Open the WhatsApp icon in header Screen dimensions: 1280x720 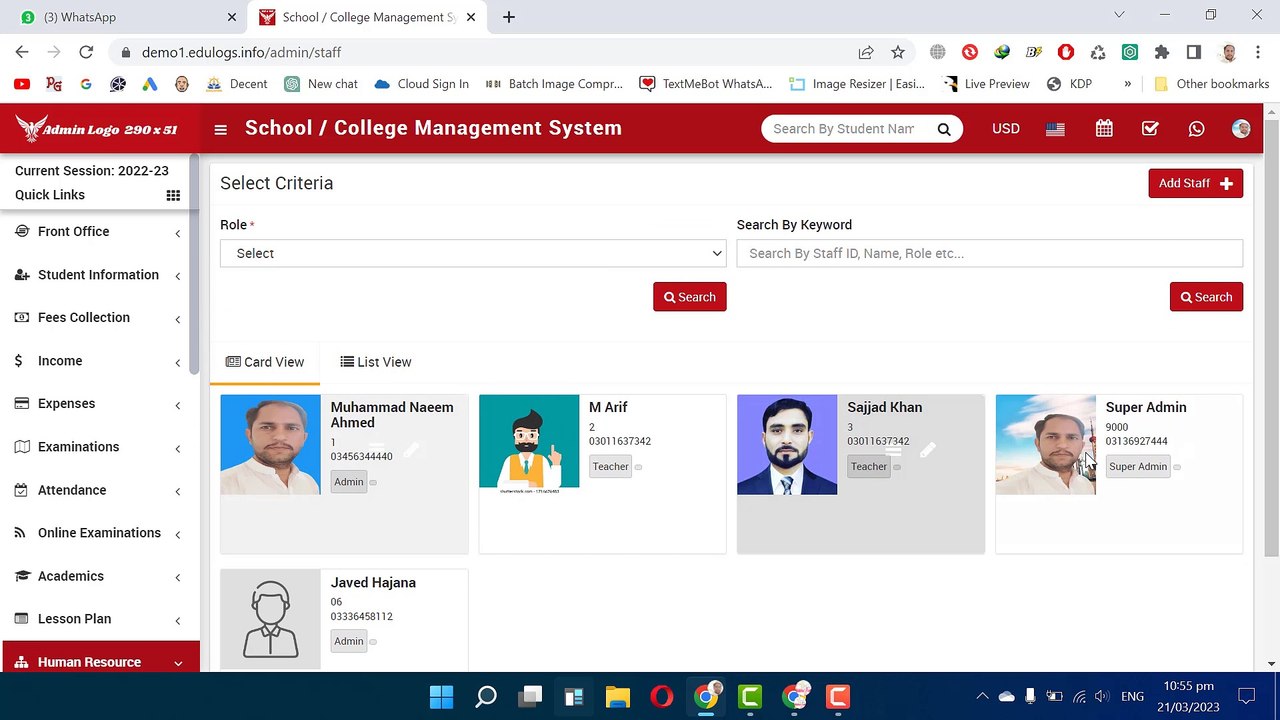point(1196,129)
